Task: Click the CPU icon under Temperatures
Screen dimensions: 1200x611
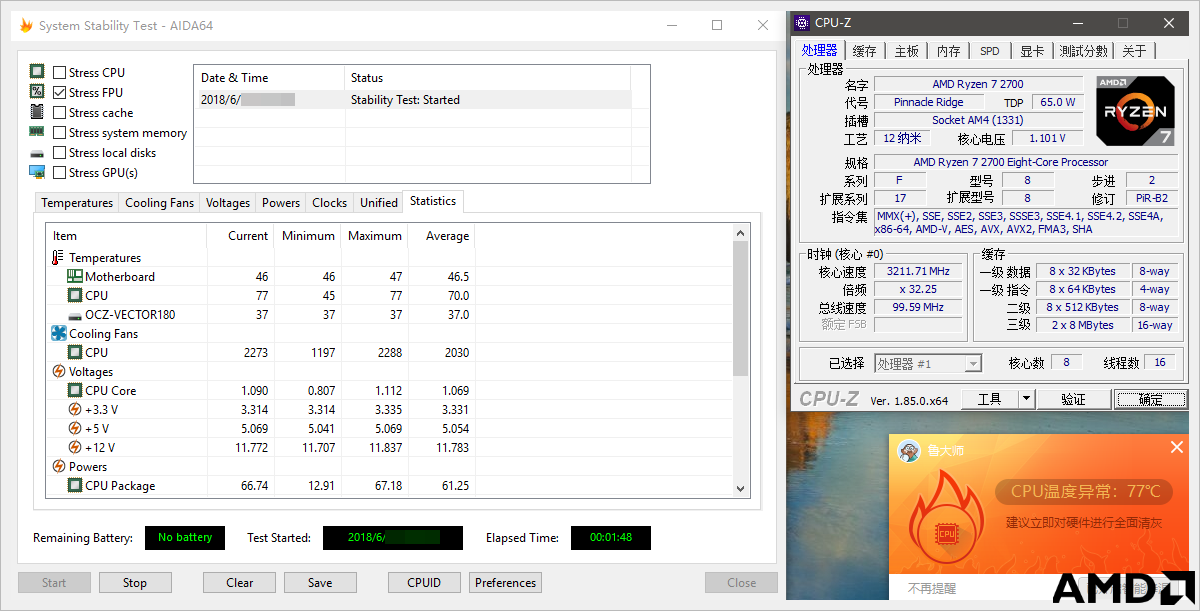Action: [x=75, y=295]
